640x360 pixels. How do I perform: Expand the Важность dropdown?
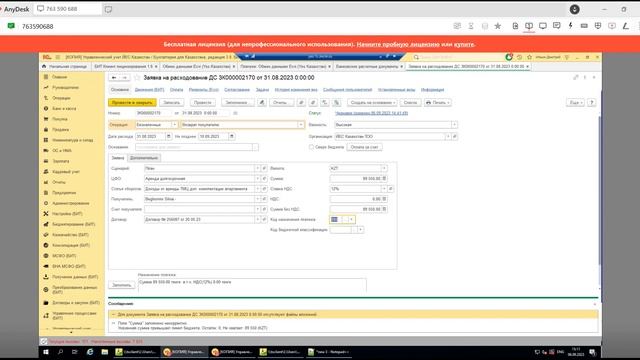pos(454,124)
